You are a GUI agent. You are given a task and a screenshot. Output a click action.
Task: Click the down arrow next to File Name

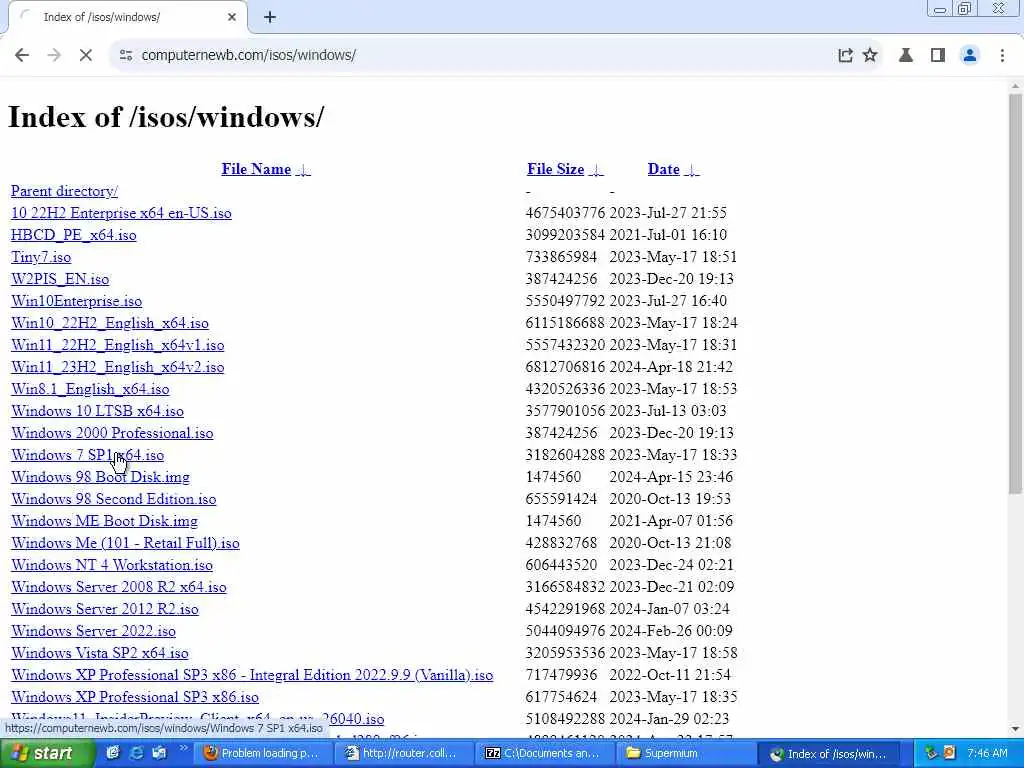click(x=303, y=170)
